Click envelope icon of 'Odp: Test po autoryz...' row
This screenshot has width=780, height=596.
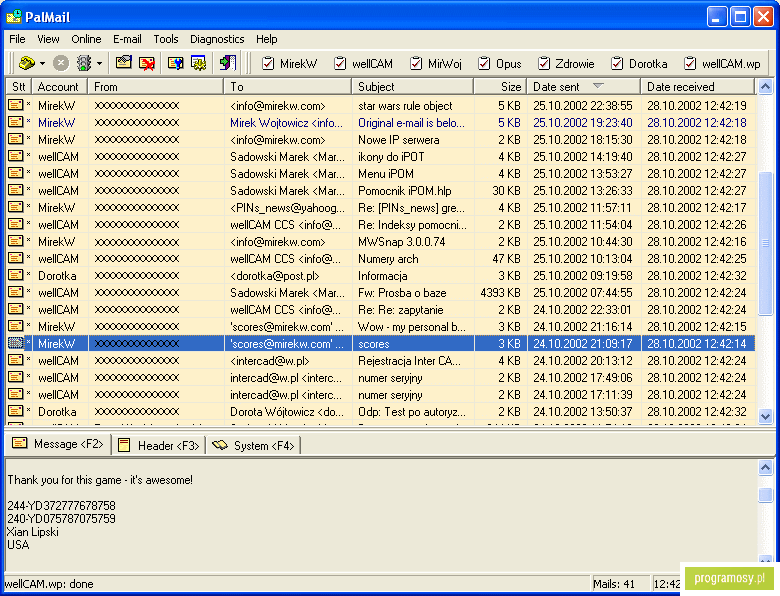click(15, 411)
